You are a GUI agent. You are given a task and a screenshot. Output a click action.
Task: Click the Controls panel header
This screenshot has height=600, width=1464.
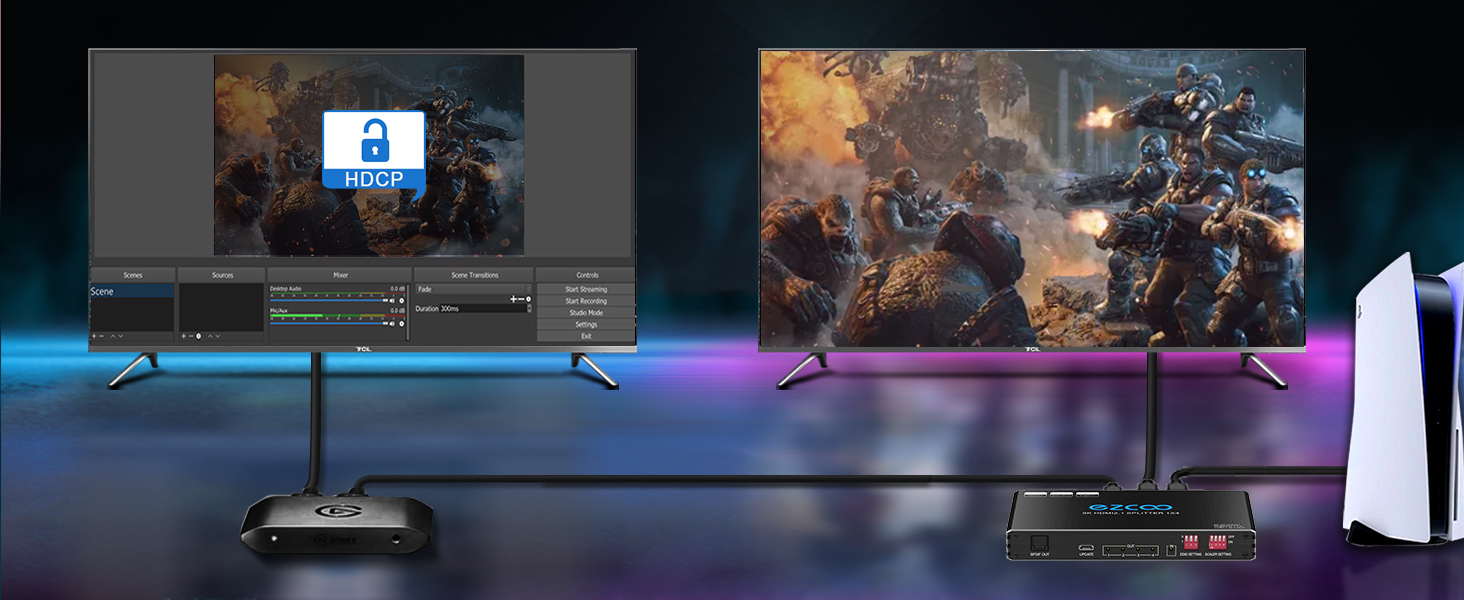click(587, 275)
